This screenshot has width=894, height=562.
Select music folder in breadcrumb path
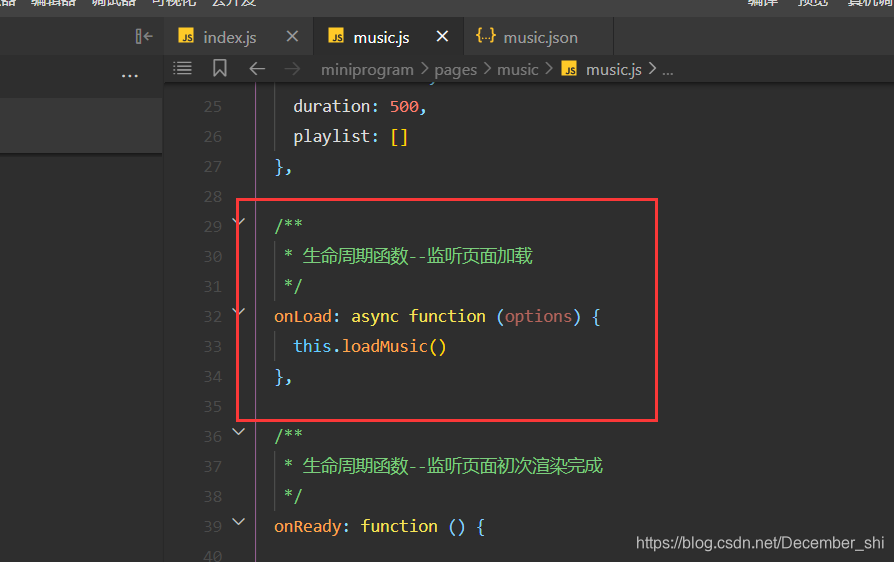(x=518, y=70)
